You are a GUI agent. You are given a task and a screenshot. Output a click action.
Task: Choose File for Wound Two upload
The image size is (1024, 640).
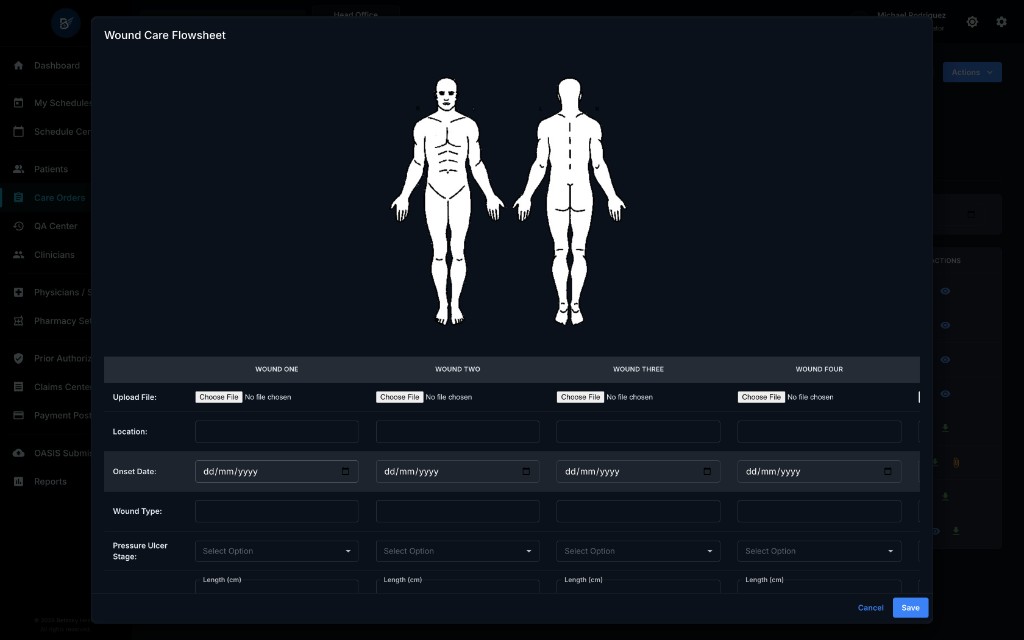tap(400, 397)
